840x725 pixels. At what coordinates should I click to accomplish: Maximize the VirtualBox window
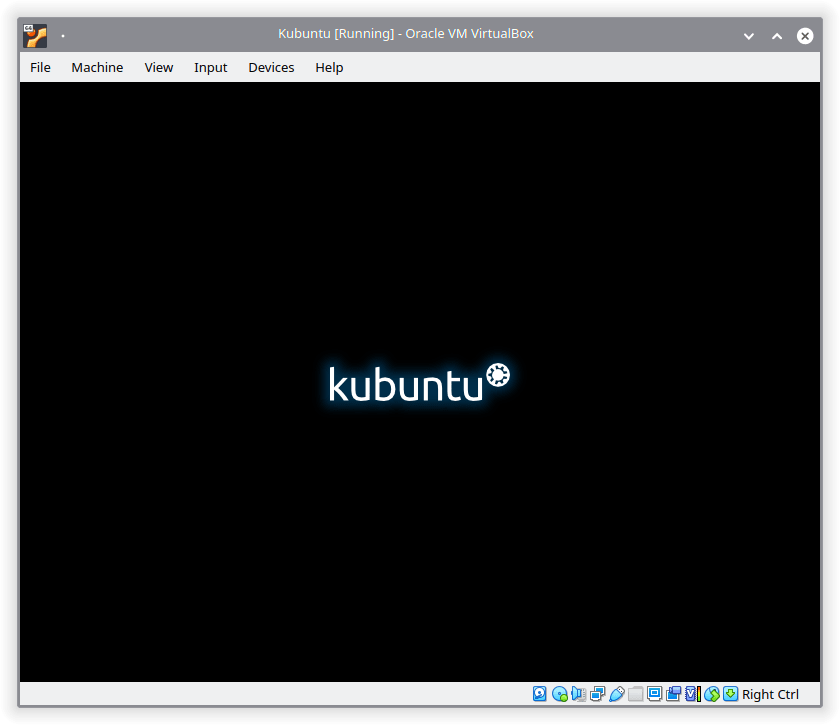click(777, 36)
